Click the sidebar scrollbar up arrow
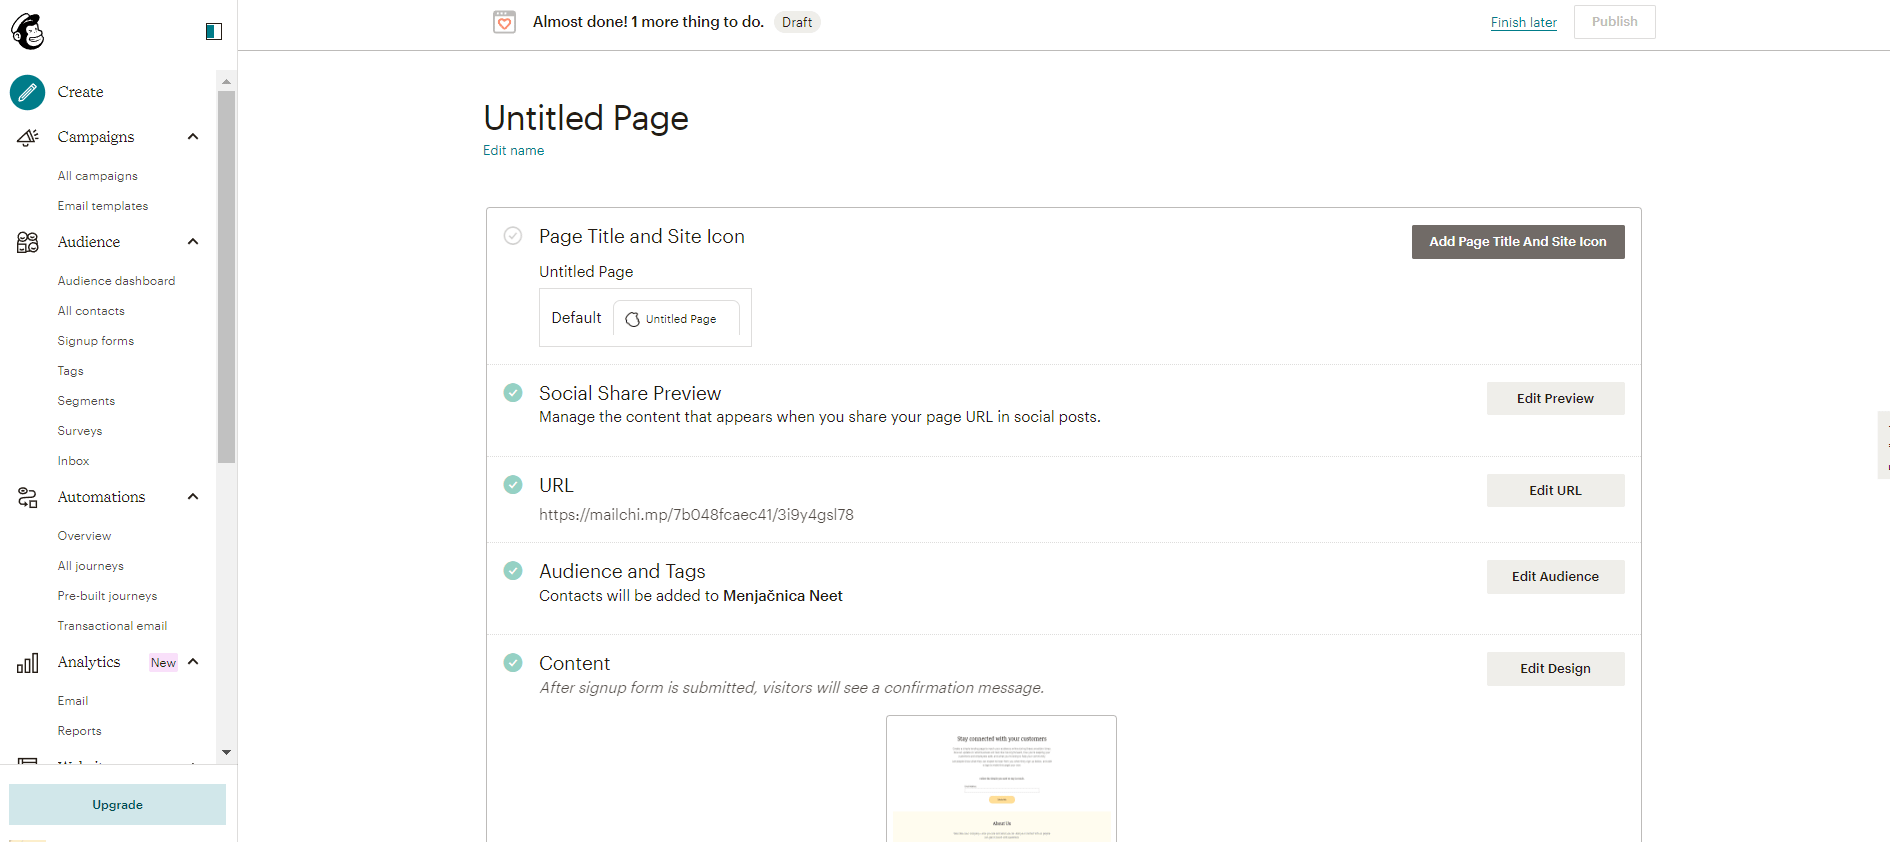This screenshot has height=842, width=1890. click(x=226, y=81)
